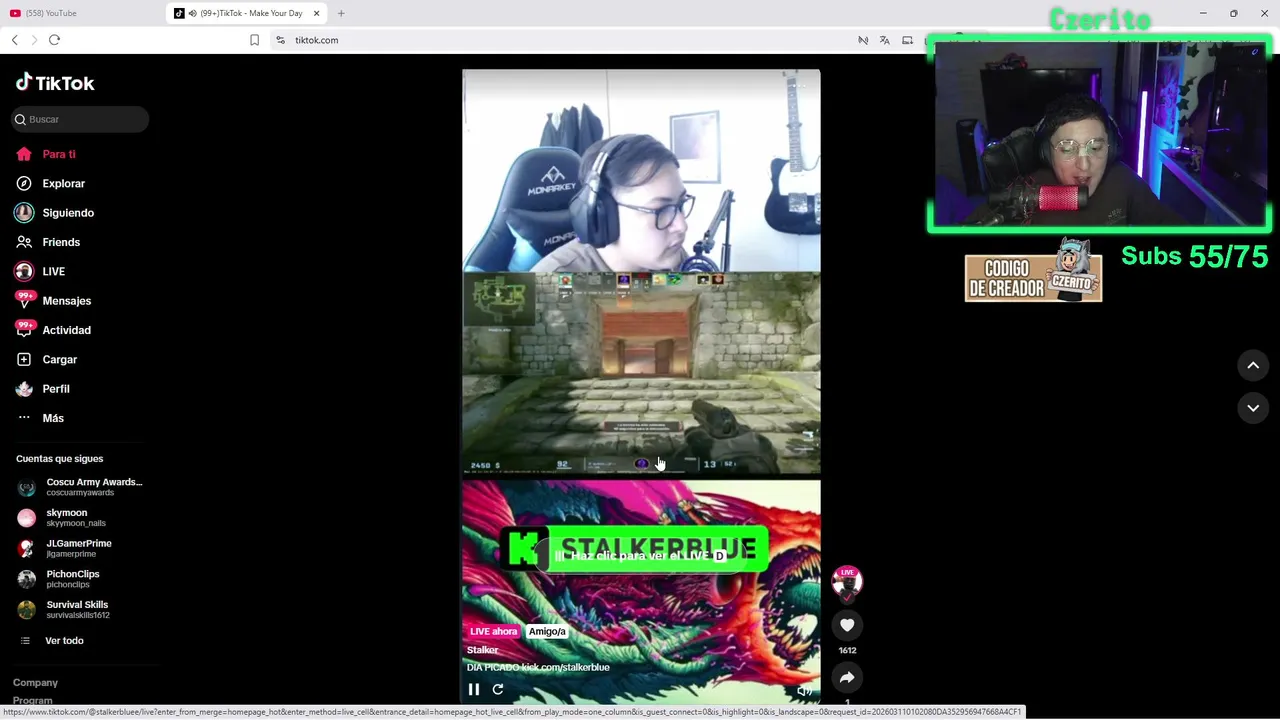The height and width of the screenshot is (720, 1280).
Task: Toggle the video volume icon
Action: click(804, 690)
